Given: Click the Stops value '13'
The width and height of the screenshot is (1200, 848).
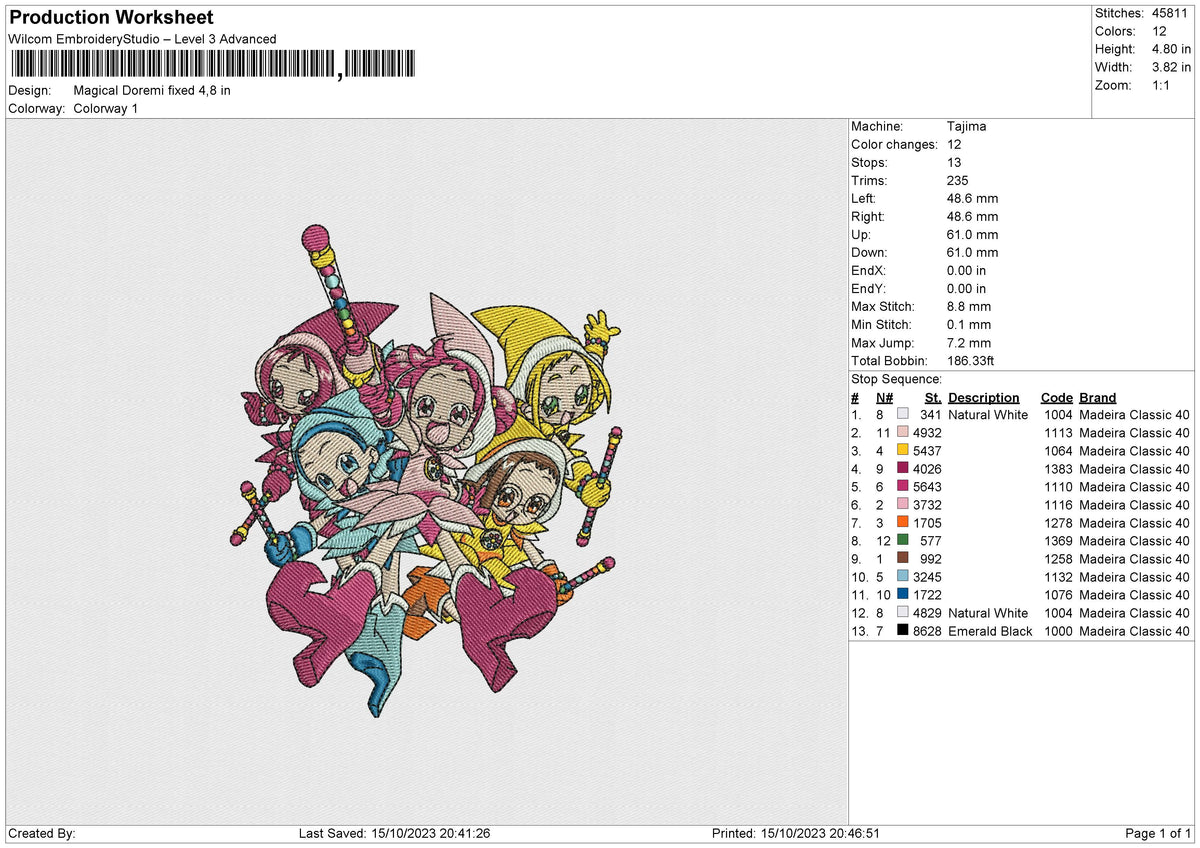Looking at the screenshot, I should [x=954, y=163].
